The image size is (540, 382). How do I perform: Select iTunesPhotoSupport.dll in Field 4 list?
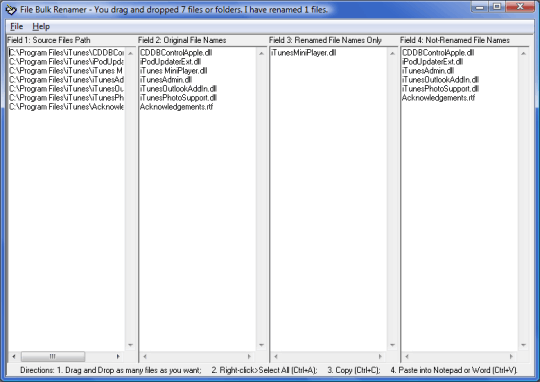[x=440, y=89]
